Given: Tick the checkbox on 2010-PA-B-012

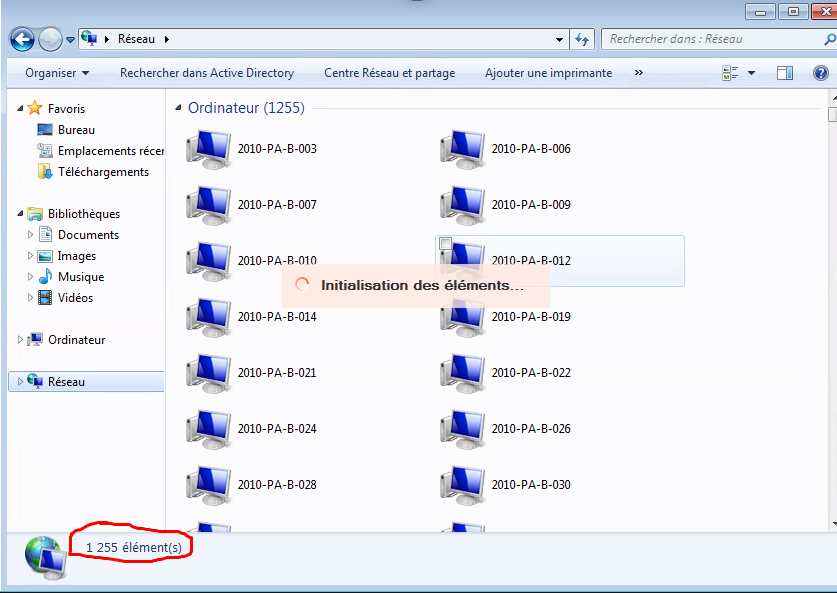Looking at the screenshot, I should pos(446,244).
